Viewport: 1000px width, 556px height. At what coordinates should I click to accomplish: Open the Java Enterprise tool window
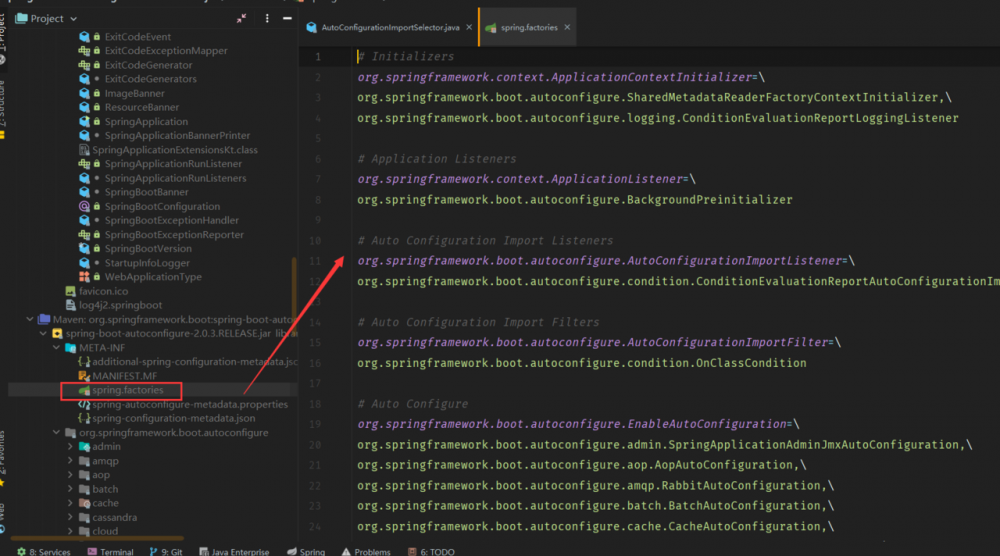pos(233,551)
